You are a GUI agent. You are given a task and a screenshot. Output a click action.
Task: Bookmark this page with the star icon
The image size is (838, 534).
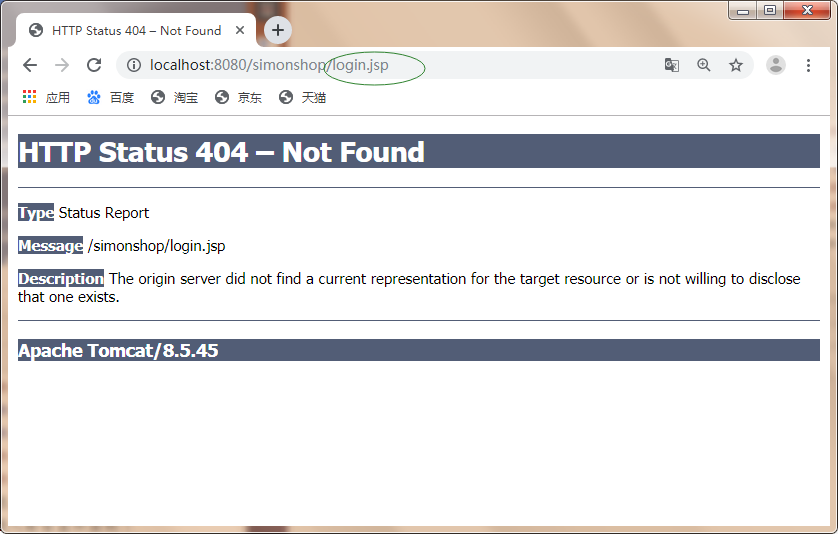coord(736,65)
